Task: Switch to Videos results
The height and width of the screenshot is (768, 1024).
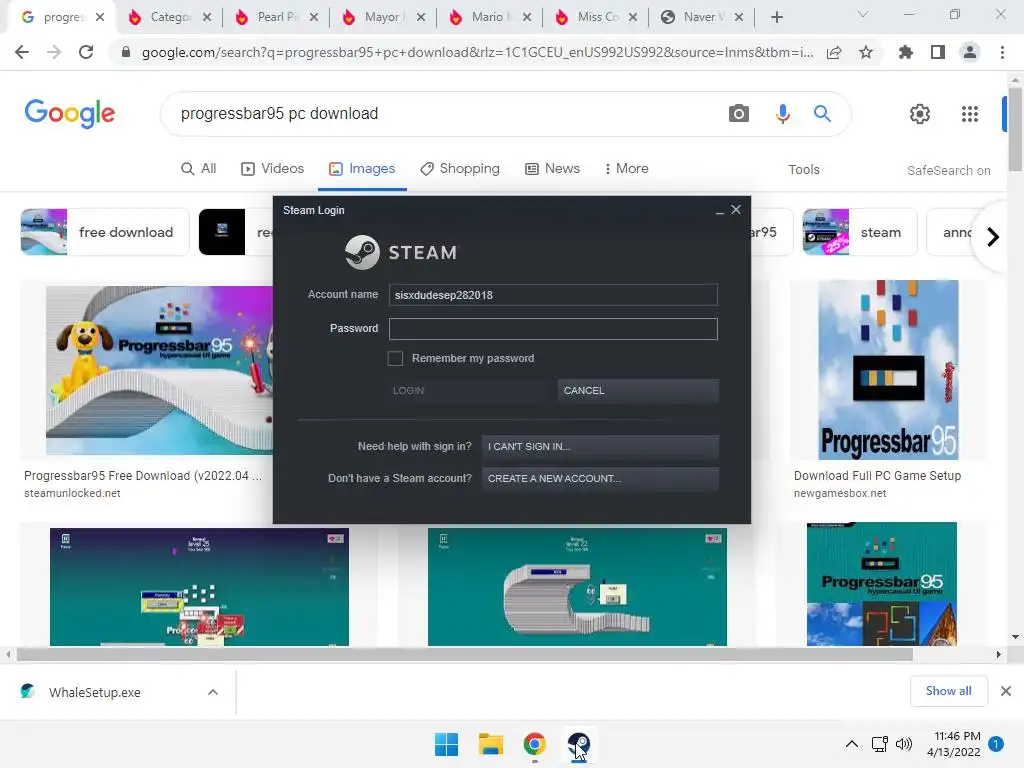Action: 273,168
